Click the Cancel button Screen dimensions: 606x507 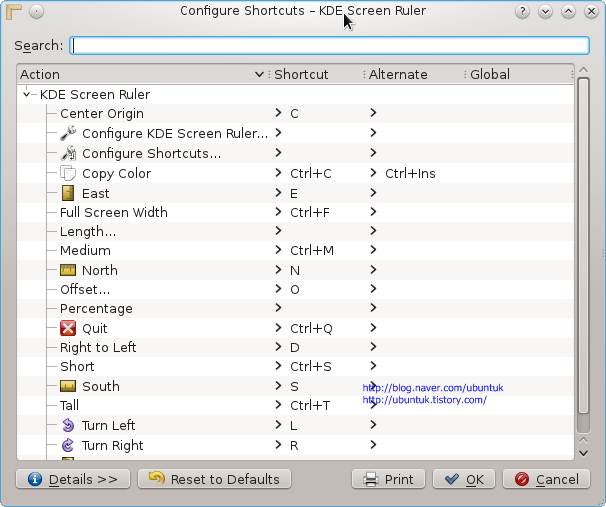pyautogui.click(x=546, y=479)
